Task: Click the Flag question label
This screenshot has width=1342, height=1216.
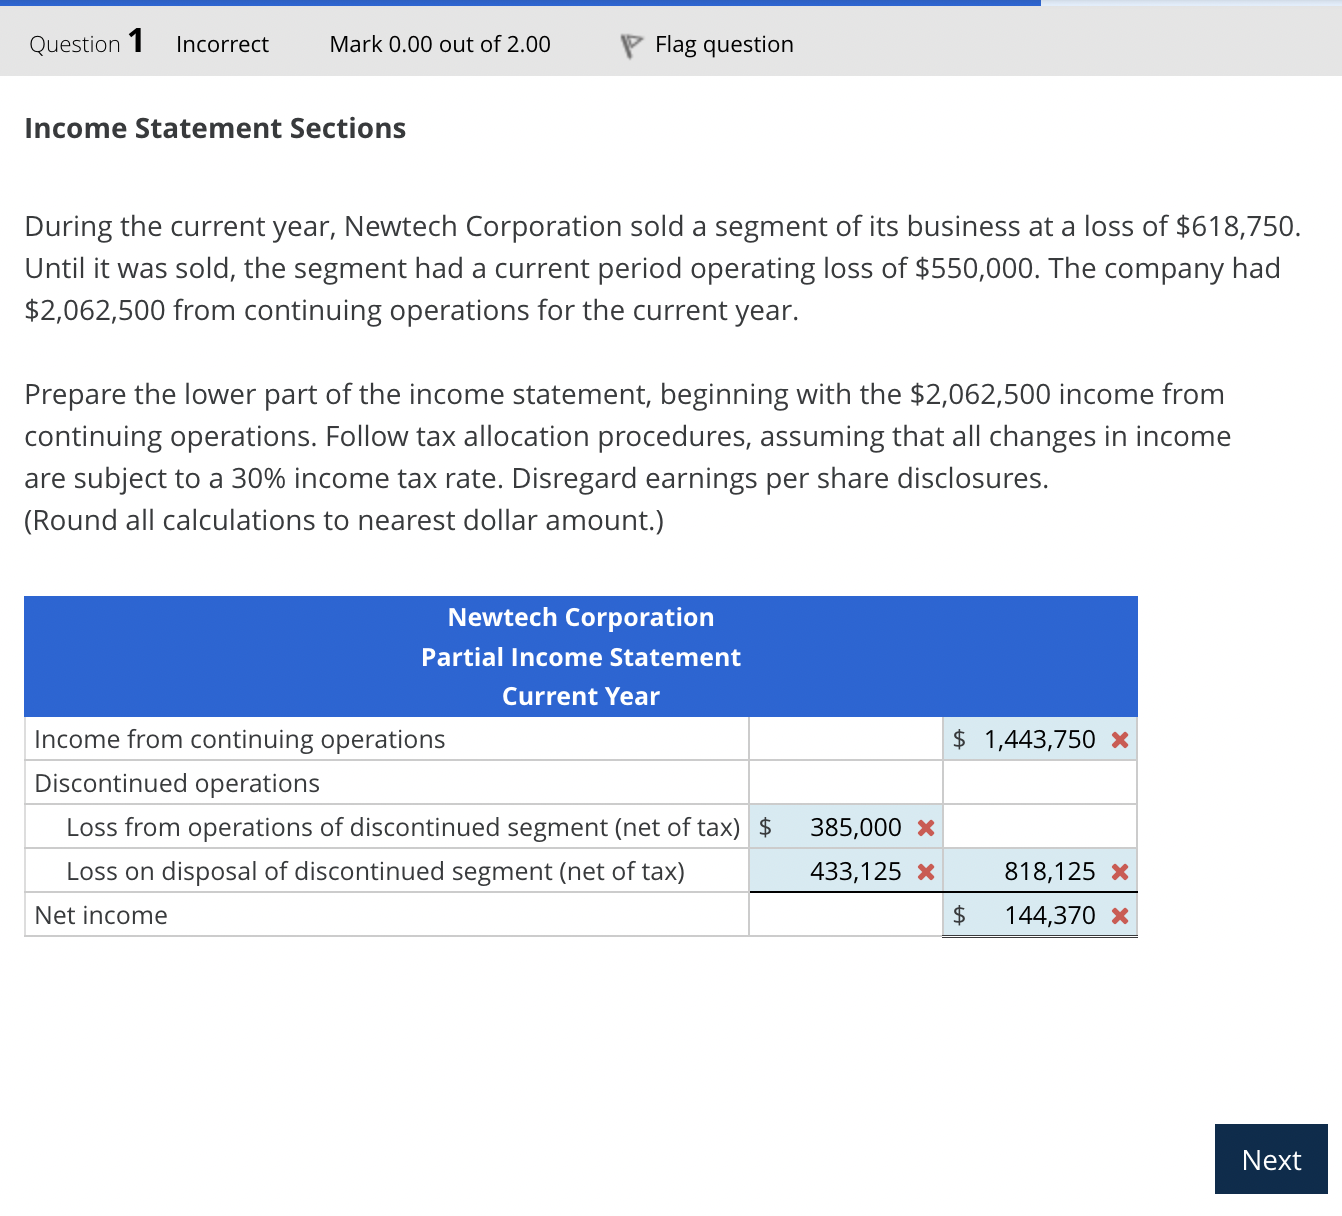Action: click(724, 44)
